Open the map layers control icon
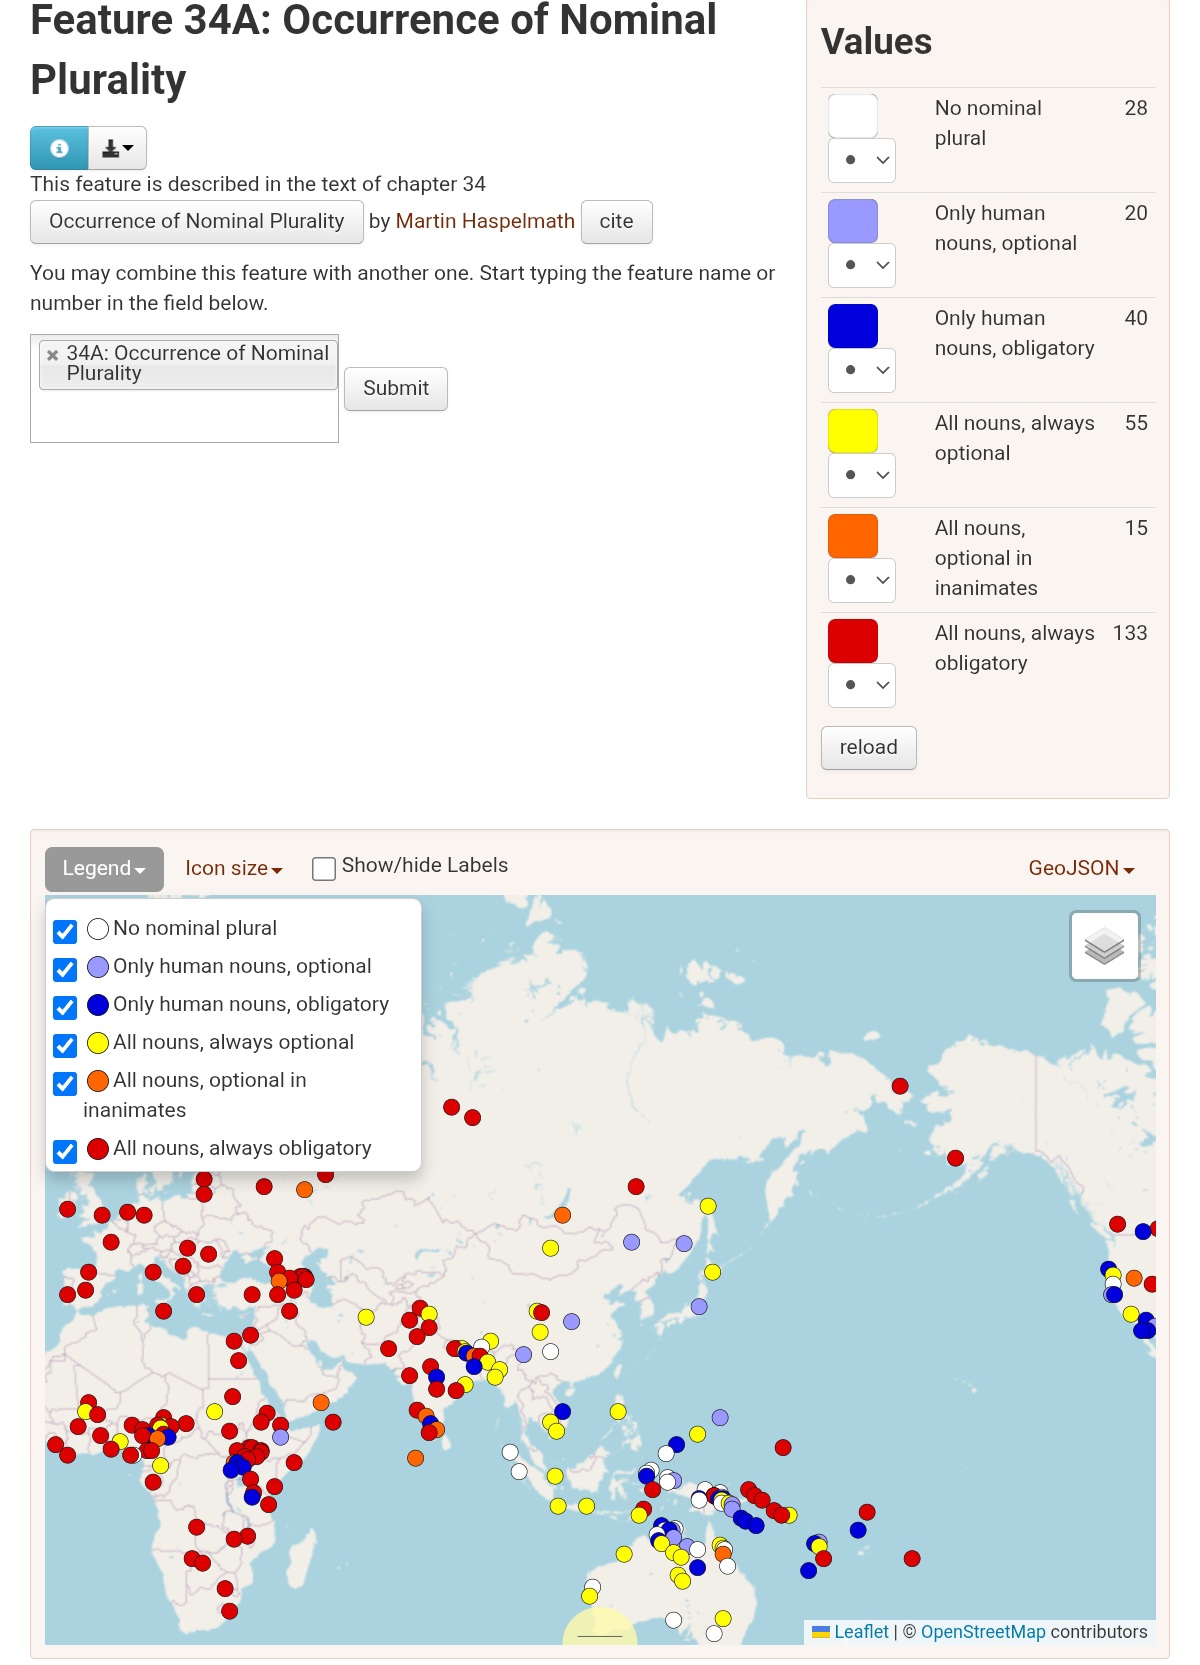 click(1104, 945)
